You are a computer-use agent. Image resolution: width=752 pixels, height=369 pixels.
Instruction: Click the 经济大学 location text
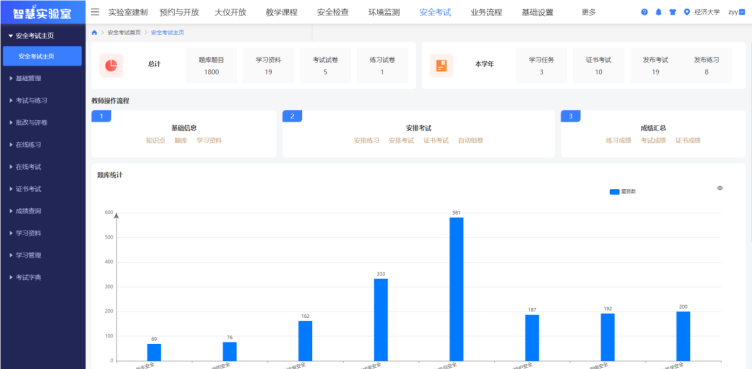coord(707,12)
